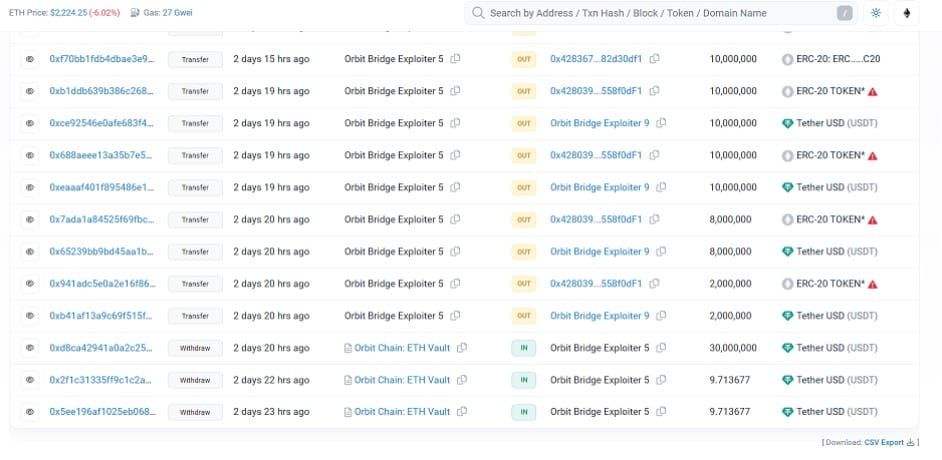Copy Orbit Bridge Exploiter 5 sender in 0xf70bb1 row

click(x=455, y=58)
